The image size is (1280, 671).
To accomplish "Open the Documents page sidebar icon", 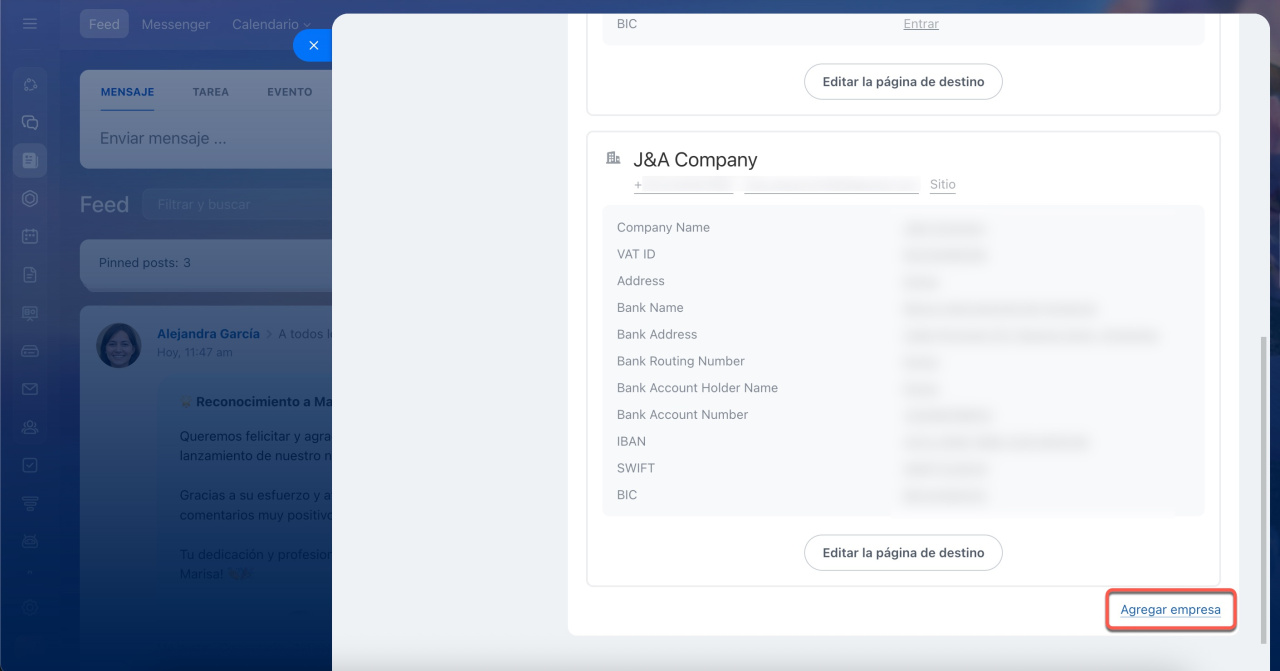I will pos(30,274).
